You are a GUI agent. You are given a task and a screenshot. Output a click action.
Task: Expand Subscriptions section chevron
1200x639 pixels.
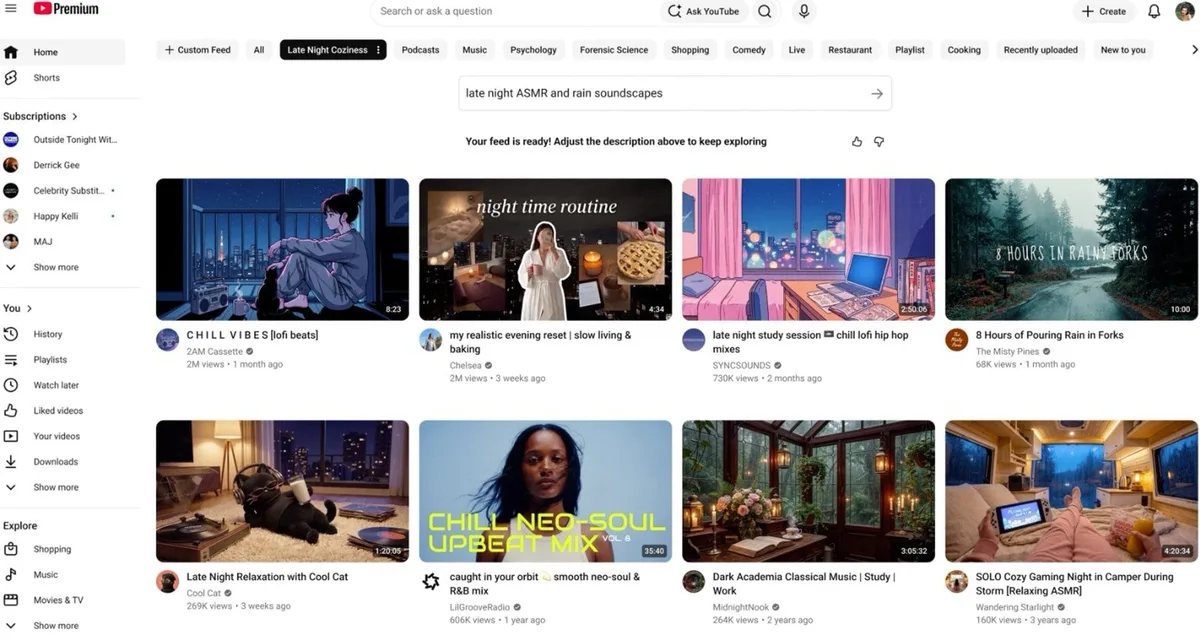pyautogui.click(x=75, y=116)
